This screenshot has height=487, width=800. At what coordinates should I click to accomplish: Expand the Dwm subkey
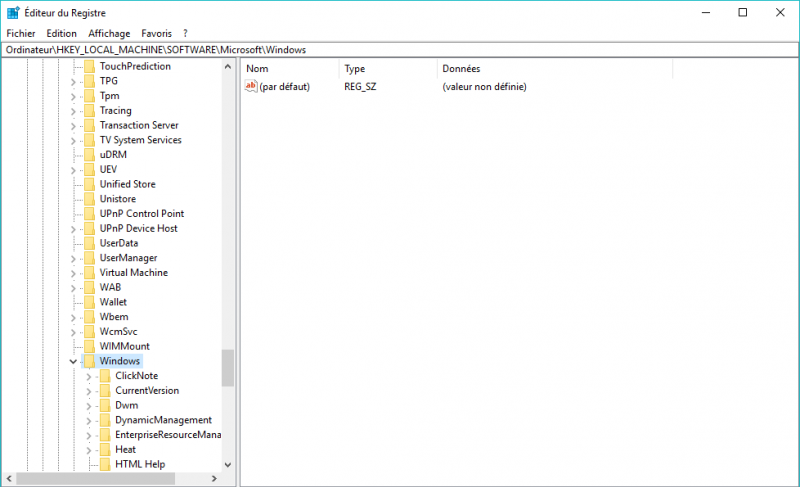pos(89,406)
